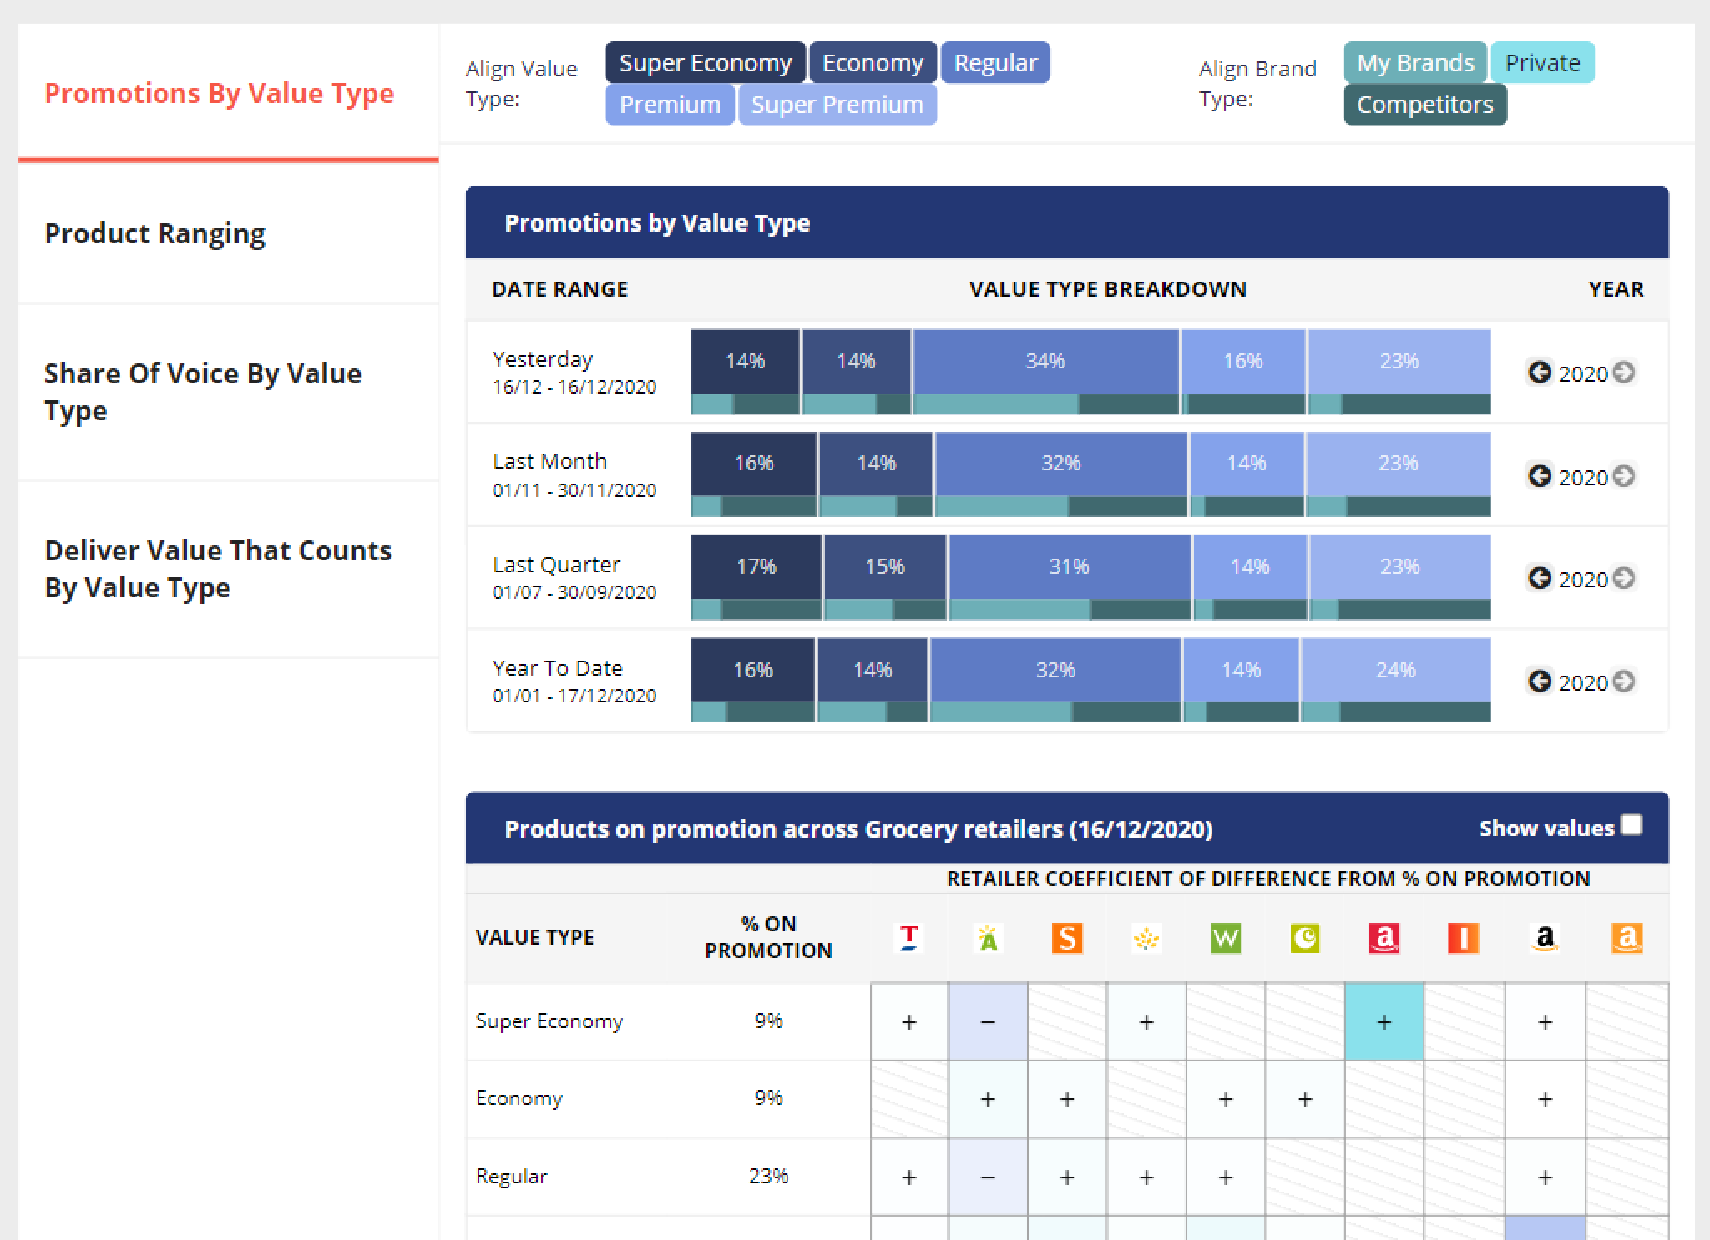The width and height of the screenshot is (1710, 1240).
Task: Go to next year in Year To Date row
Action: pyautogui.click(x=1624, y=681)
